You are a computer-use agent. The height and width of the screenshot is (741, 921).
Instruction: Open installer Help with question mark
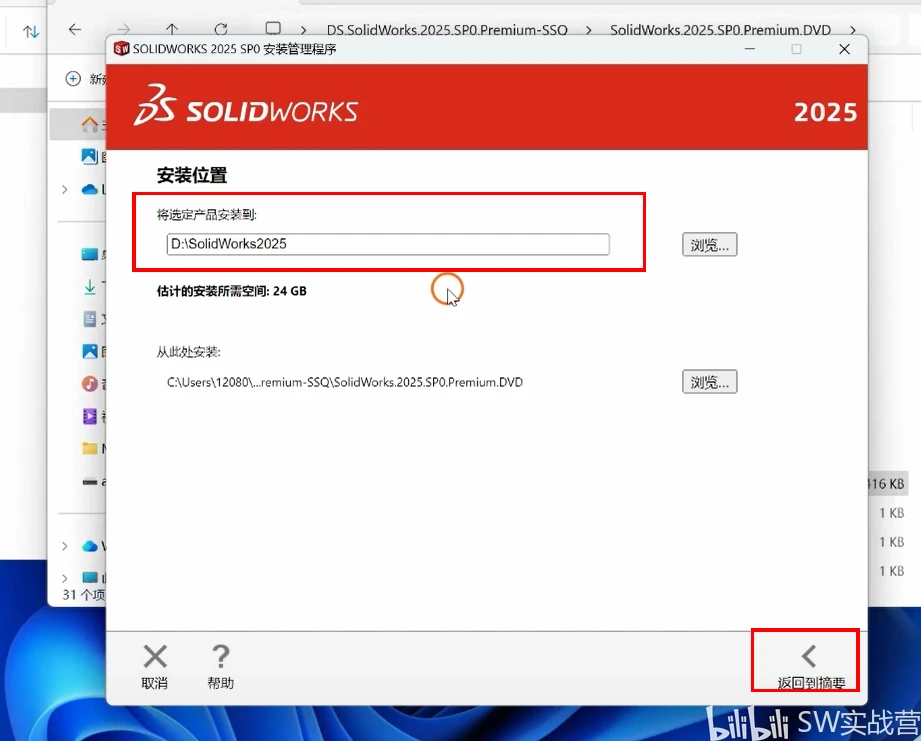(x=221, y=666)
